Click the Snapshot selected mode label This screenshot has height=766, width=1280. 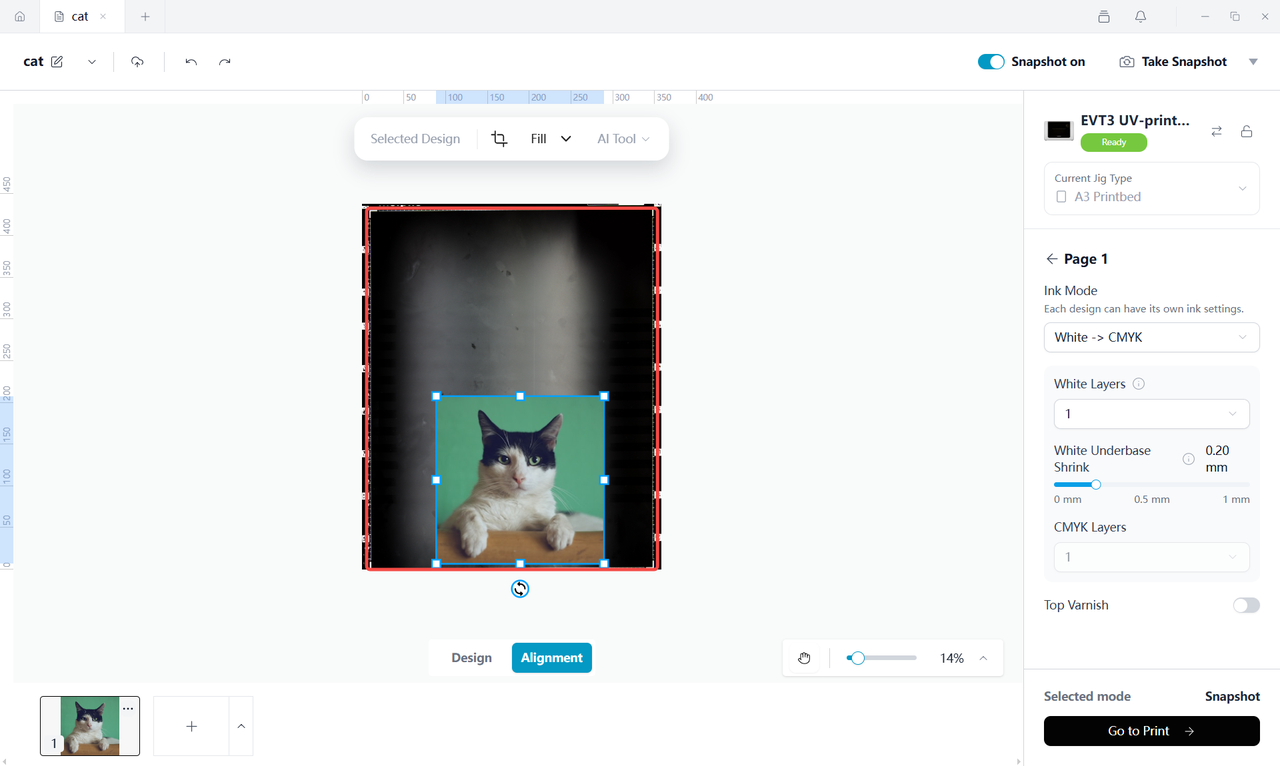[x=1232, y=696]
